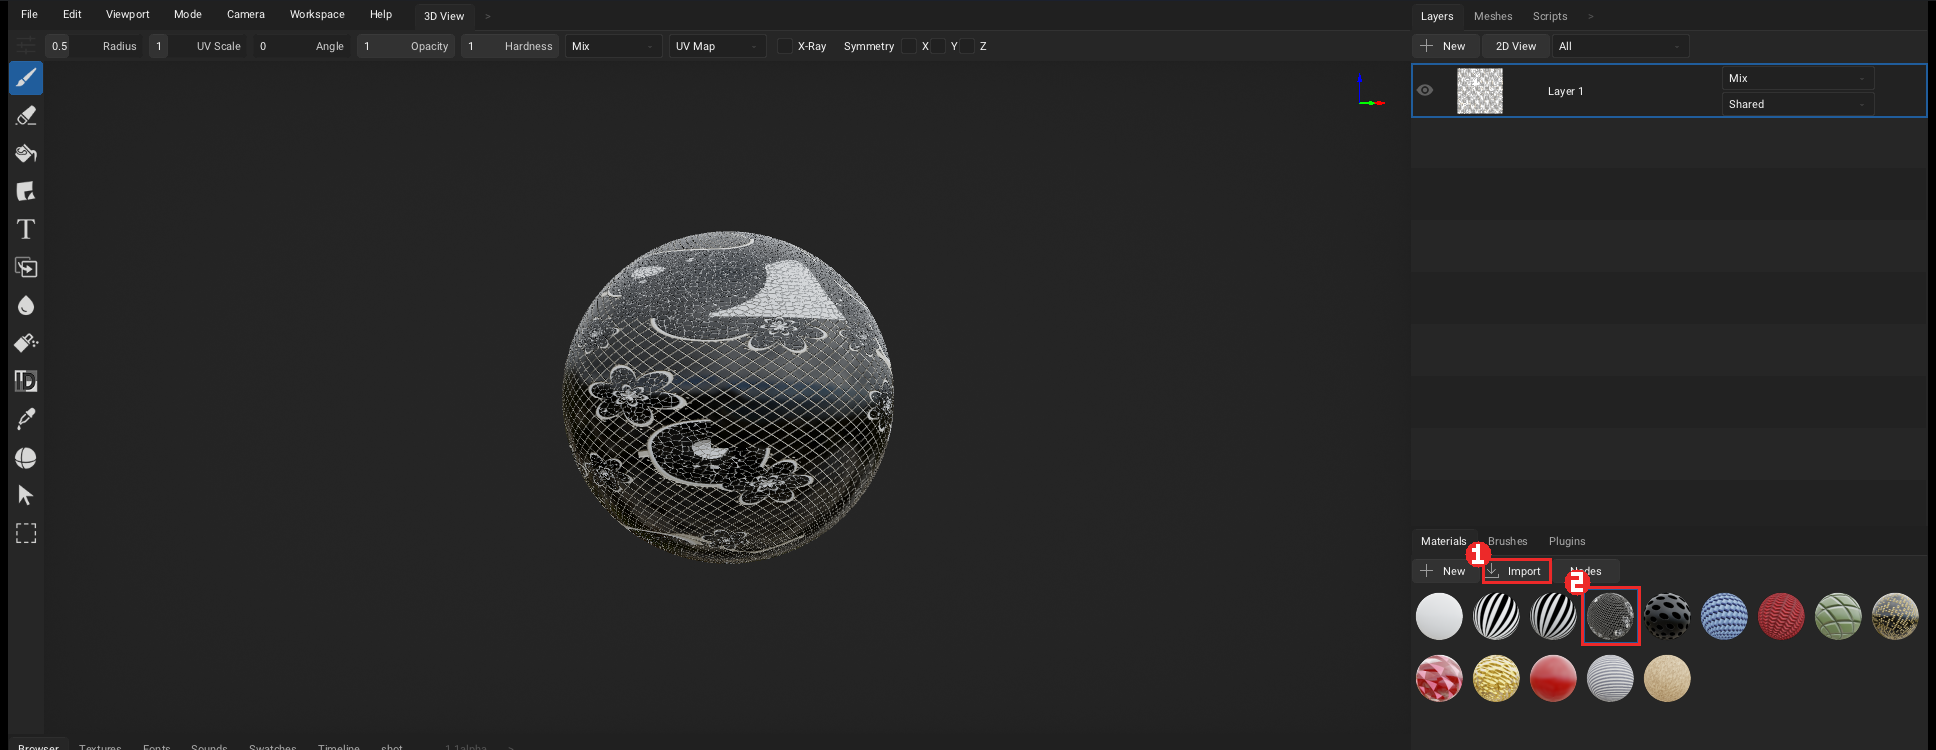The height and width of the screenshot is (750, 1936).
Task: Enable the X-Ray checkbox
Action: coord(785,46)
